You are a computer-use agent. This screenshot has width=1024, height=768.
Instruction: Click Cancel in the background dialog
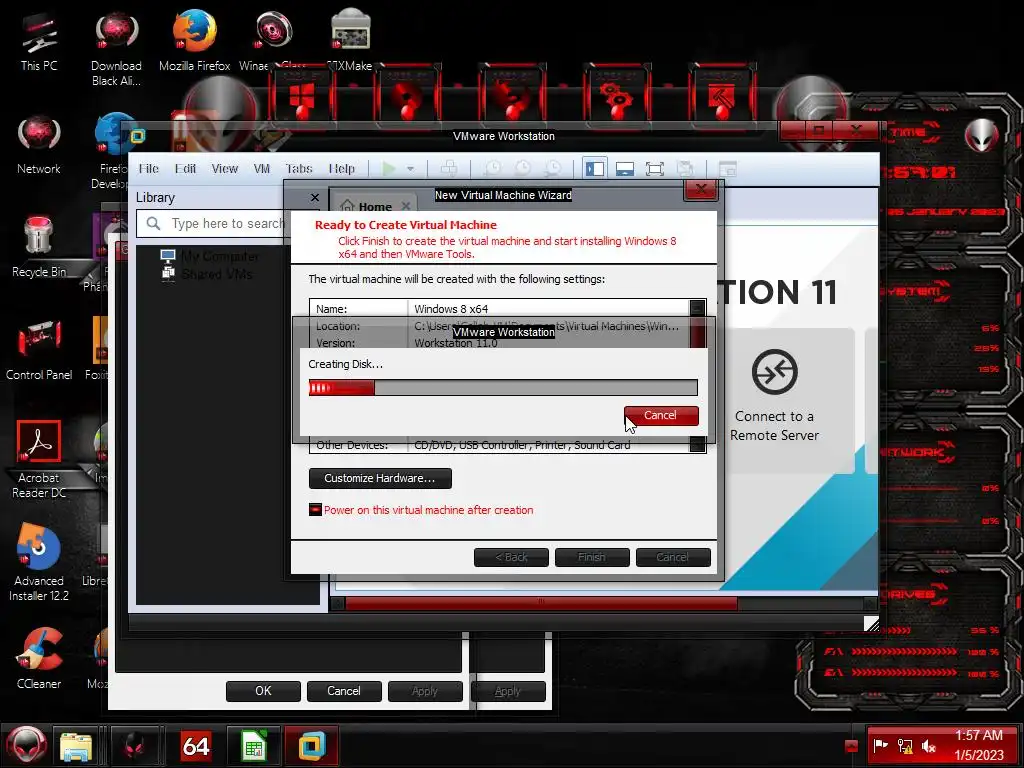(x=344, y=691)
